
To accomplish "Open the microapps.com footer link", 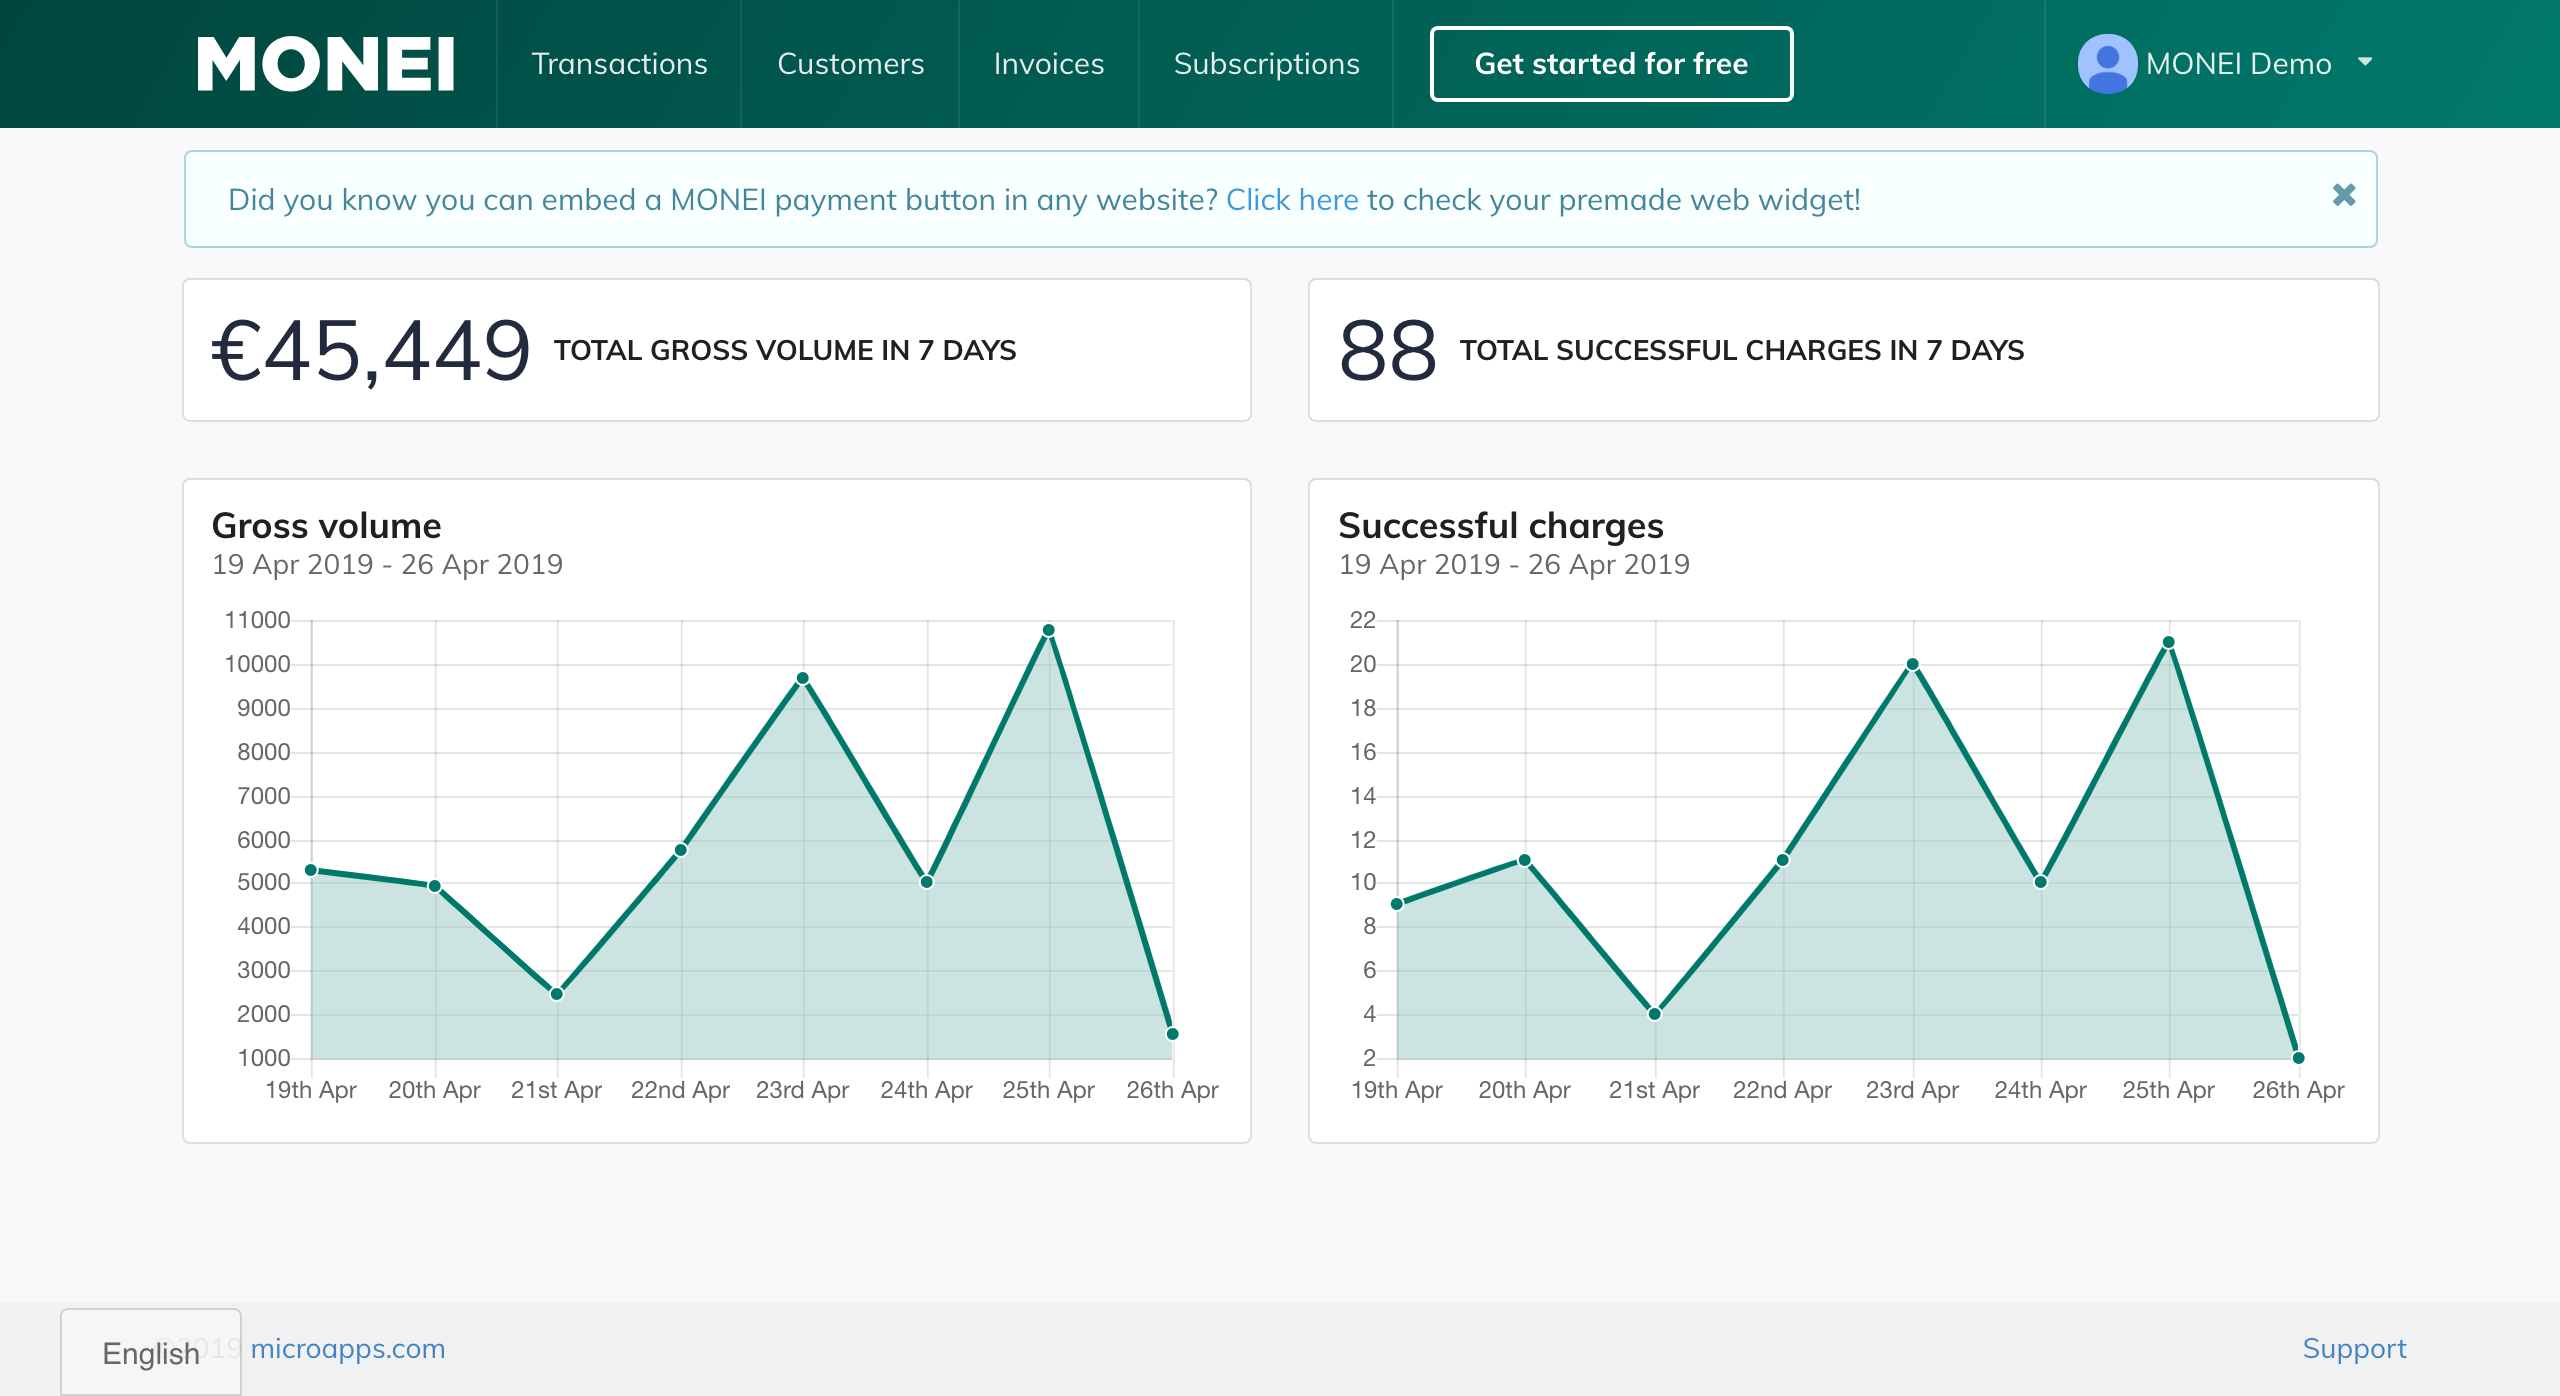I will tap(348, 1348).
